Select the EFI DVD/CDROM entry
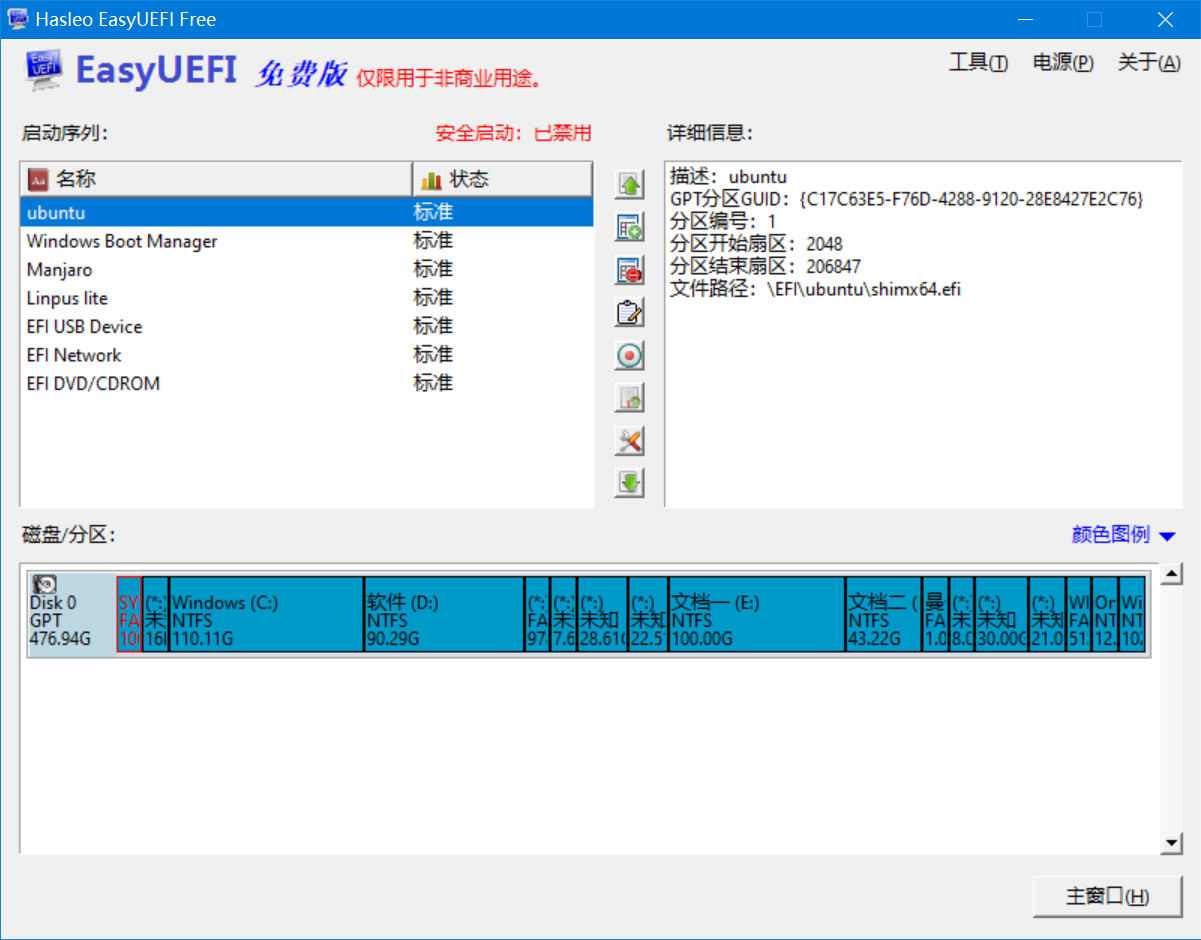Image resolution: width=1201 pixels, height=940 pixels. pyautogui.click(x=307, y=384)
